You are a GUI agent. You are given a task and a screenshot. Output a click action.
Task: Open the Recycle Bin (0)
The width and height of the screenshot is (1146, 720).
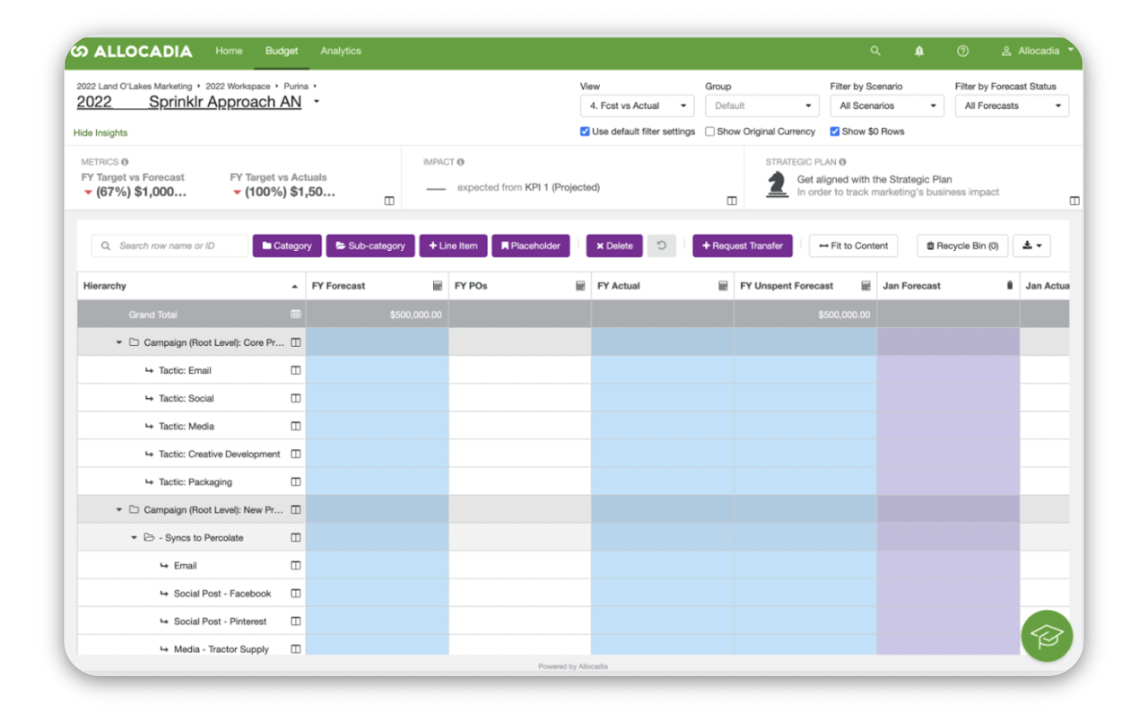click(x=963, y=246)
